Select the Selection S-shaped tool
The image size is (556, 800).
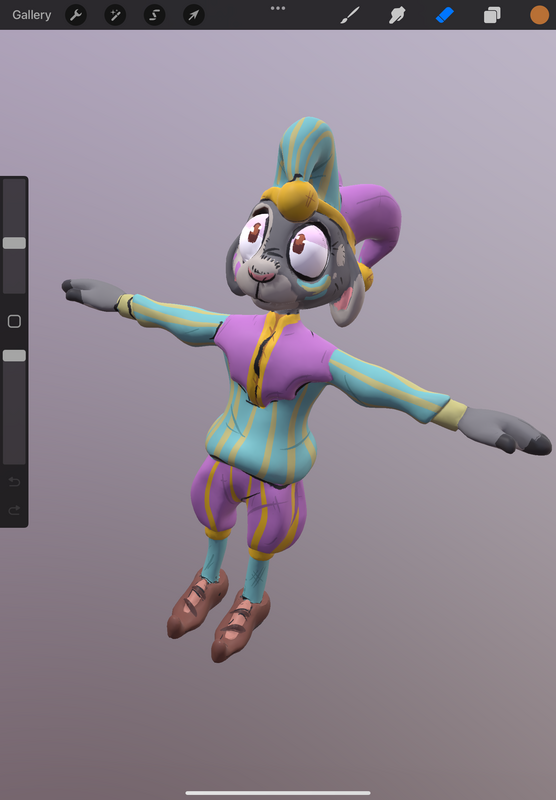tap(155, 15)
